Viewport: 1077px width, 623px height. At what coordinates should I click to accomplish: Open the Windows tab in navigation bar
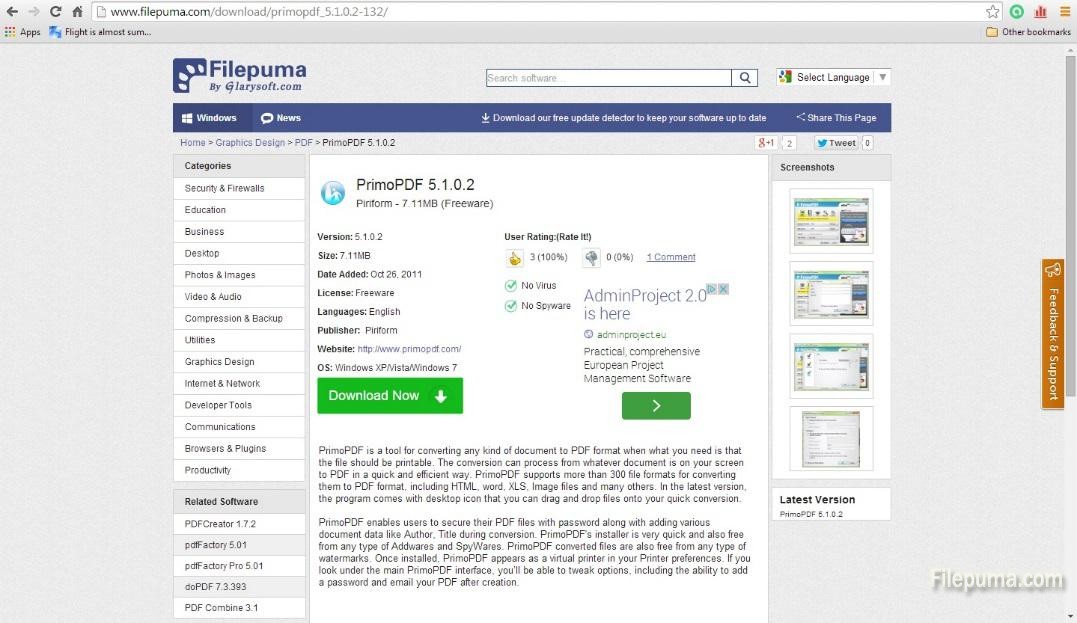tap(209, 118)
